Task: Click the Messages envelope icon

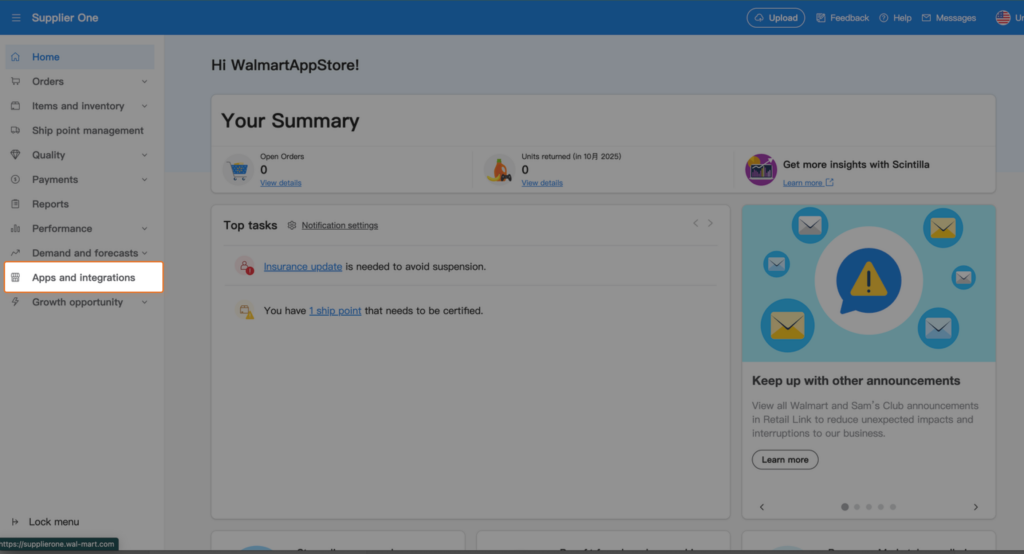Action: (x=926, y=18)
